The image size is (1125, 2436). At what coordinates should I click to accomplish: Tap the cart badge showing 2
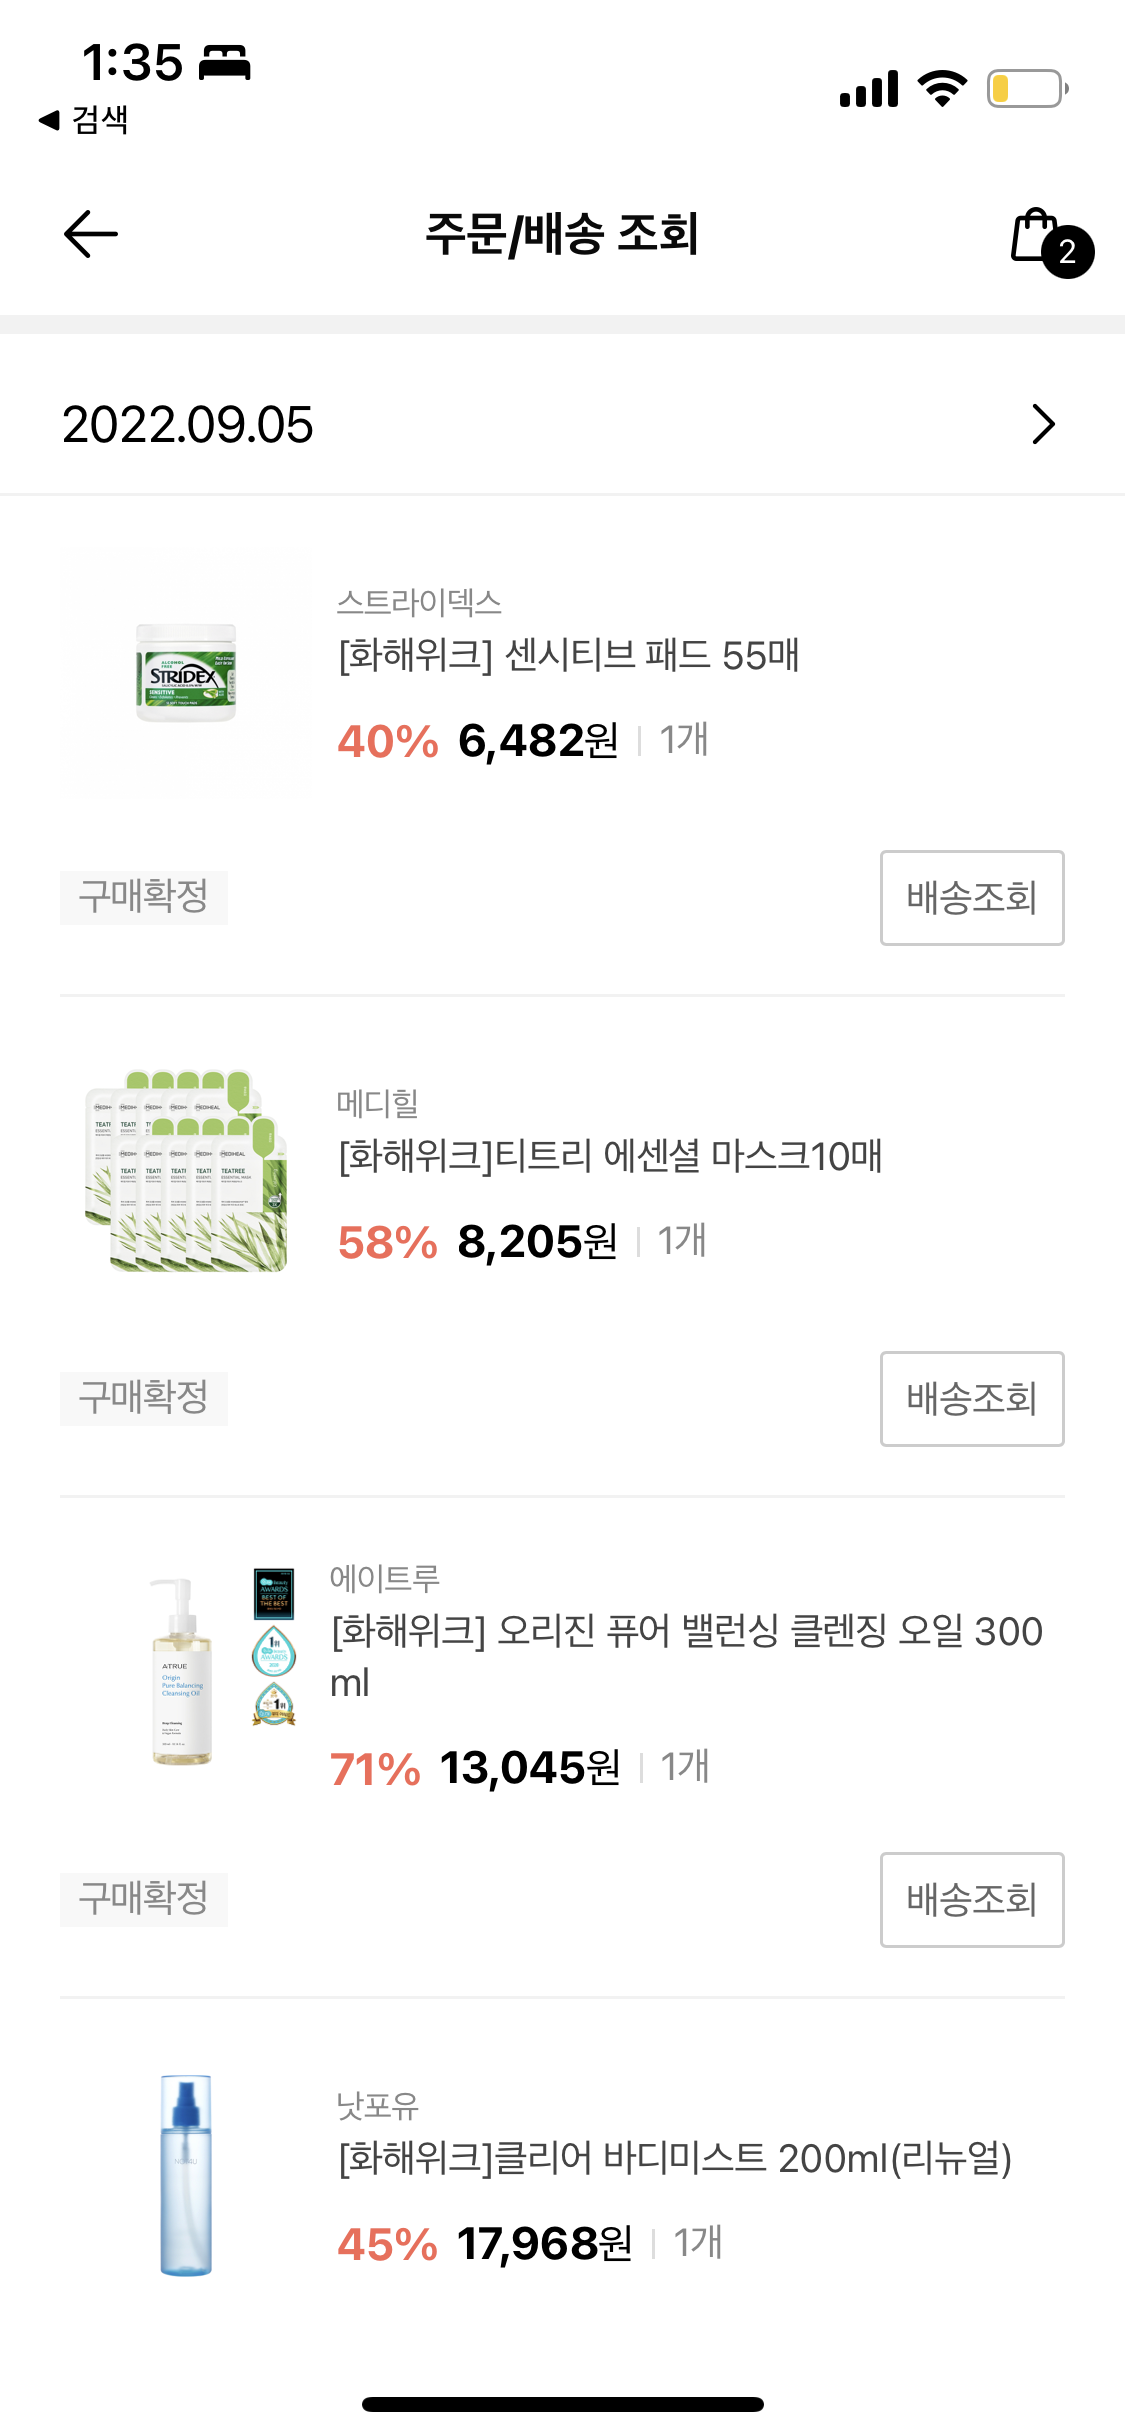click(x=1067, y=252)
